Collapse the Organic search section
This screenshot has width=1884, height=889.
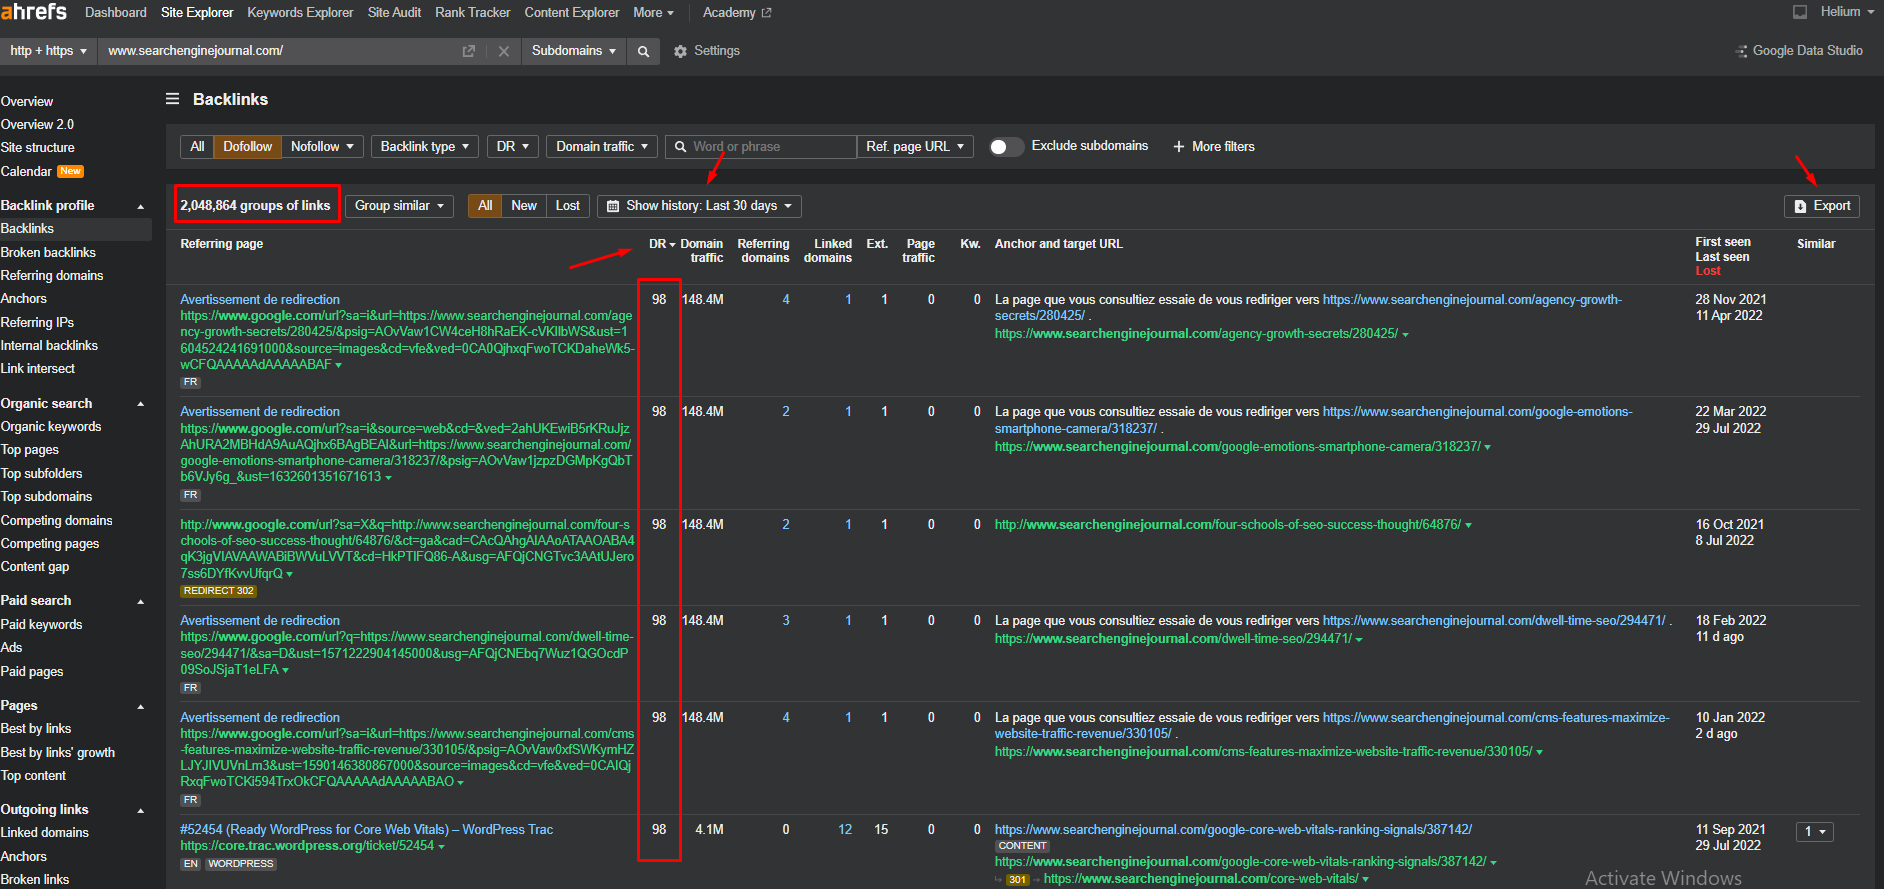click(140, 404)
